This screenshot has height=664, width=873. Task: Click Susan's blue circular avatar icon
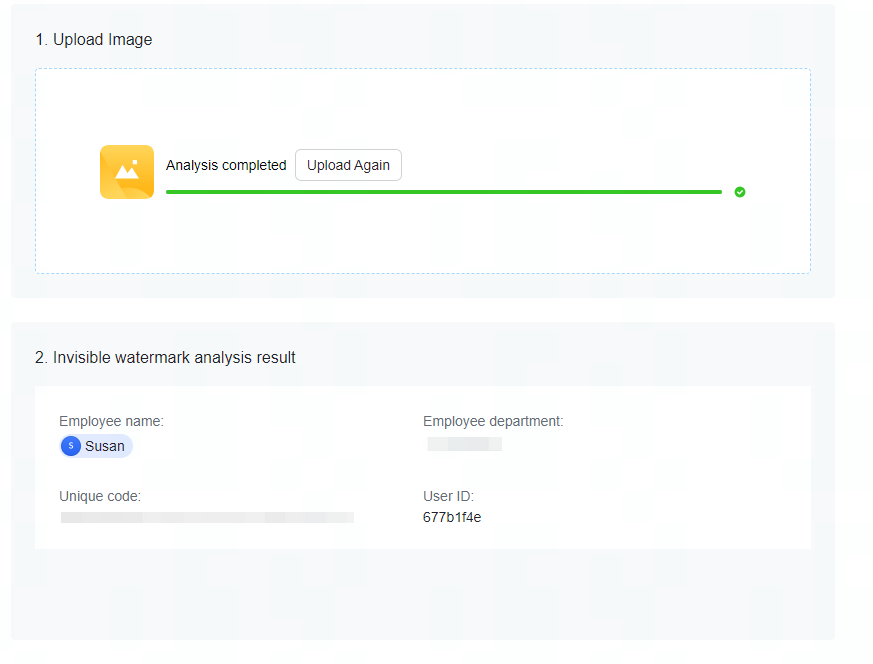[71, 446]
